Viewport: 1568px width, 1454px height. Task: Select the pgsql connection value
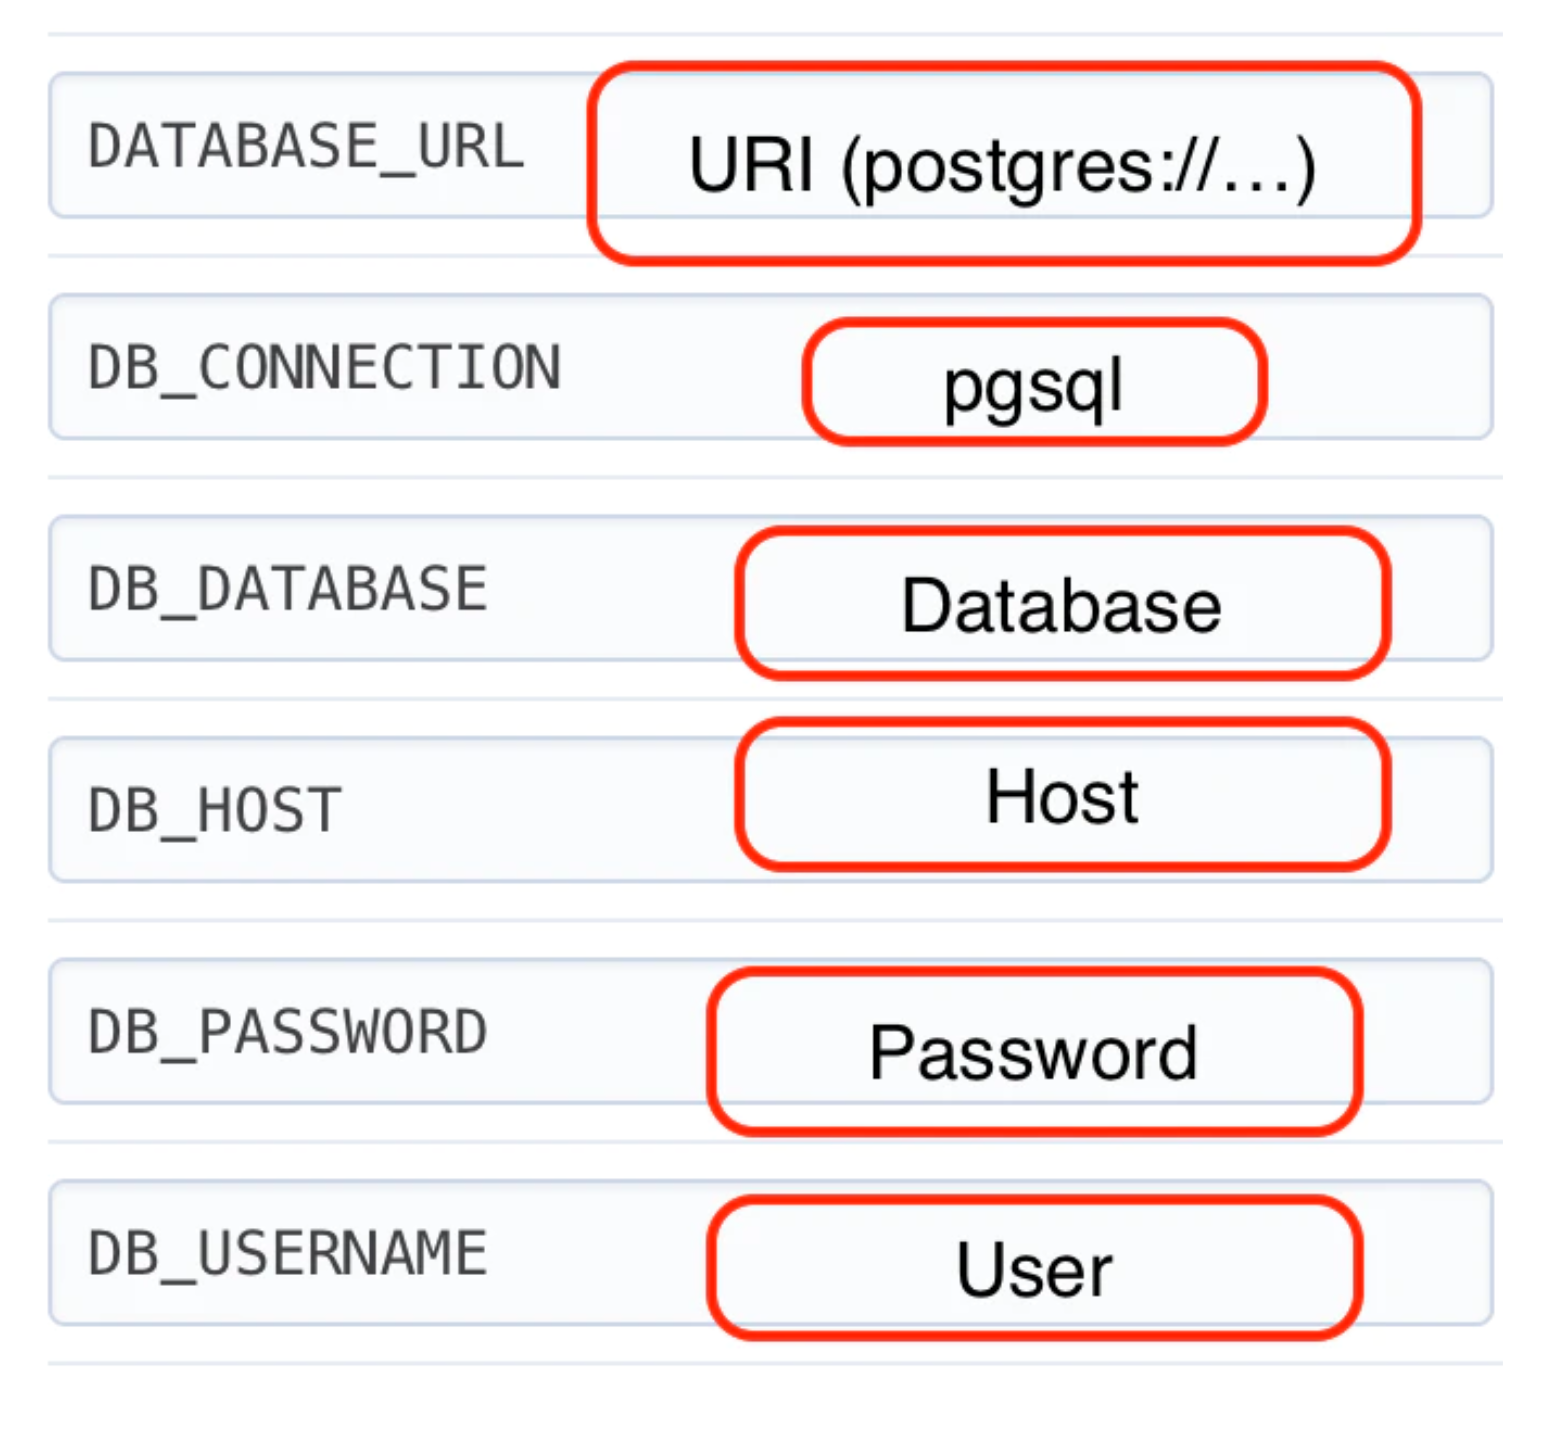[x=1035, y=385]
